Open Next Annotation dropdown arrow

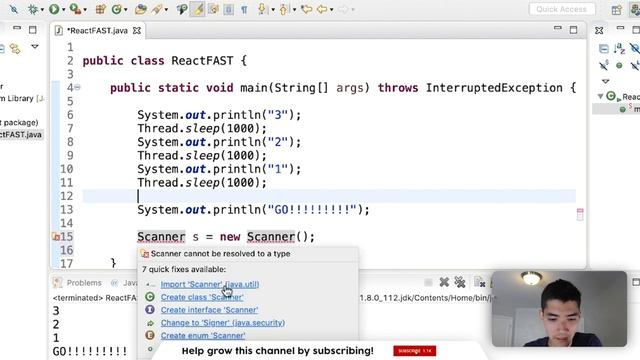click(272, 9)
